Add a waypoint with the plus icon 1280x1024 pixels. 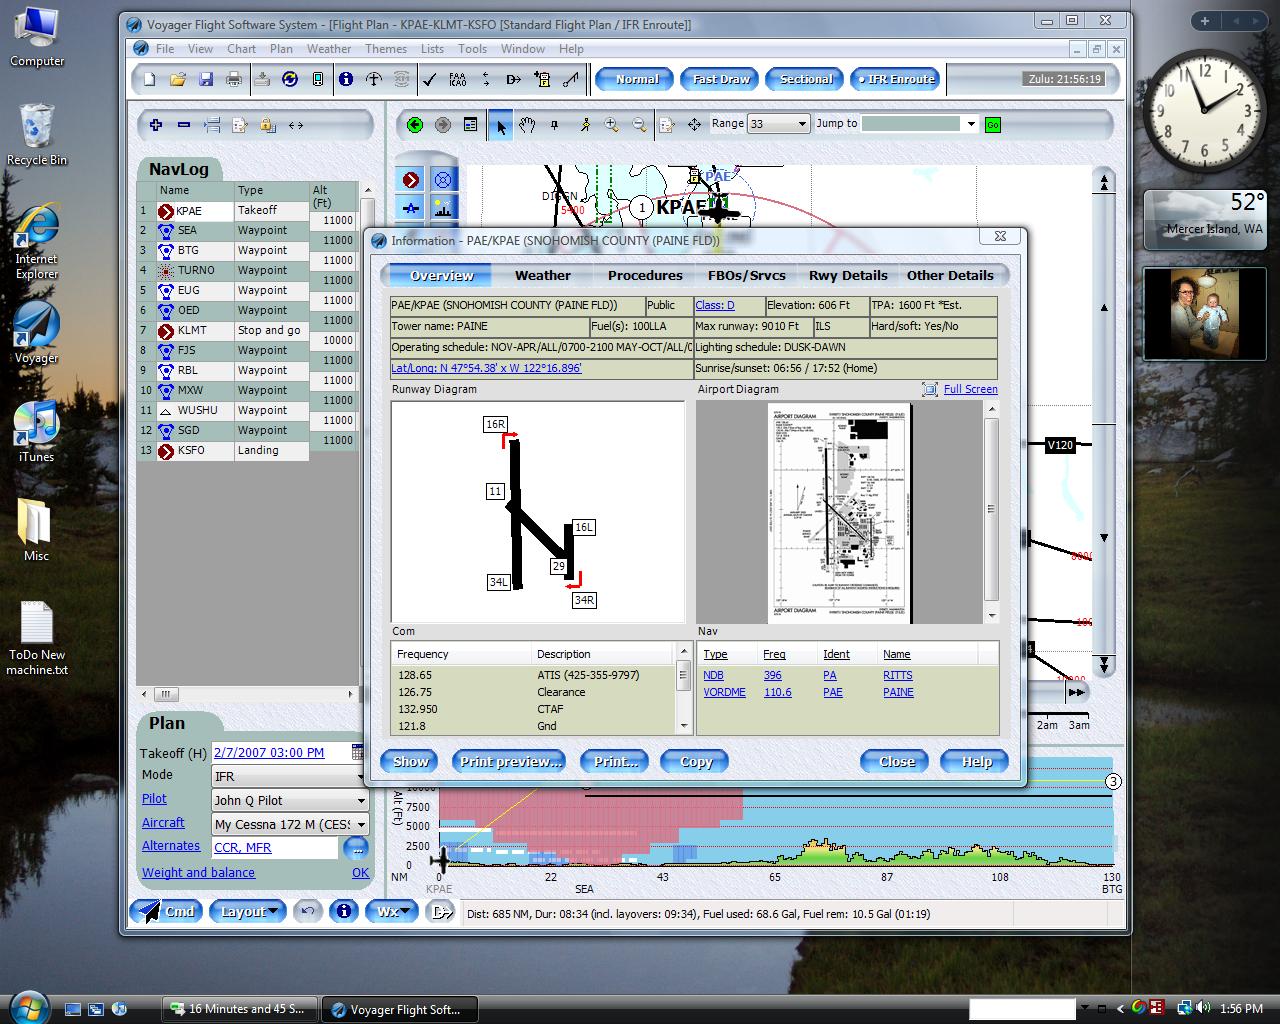156,125
